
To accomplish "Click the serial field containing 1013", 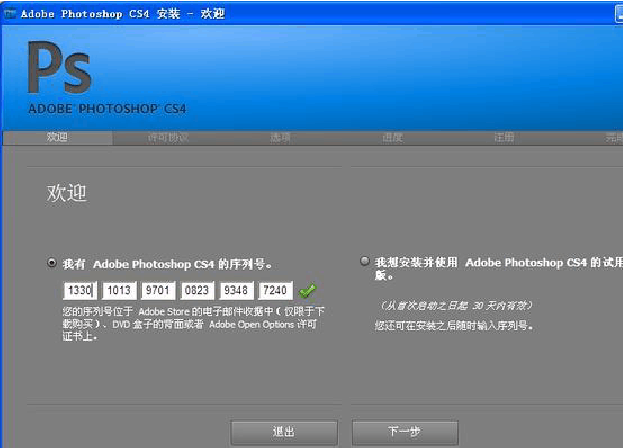I will [118, 291].
